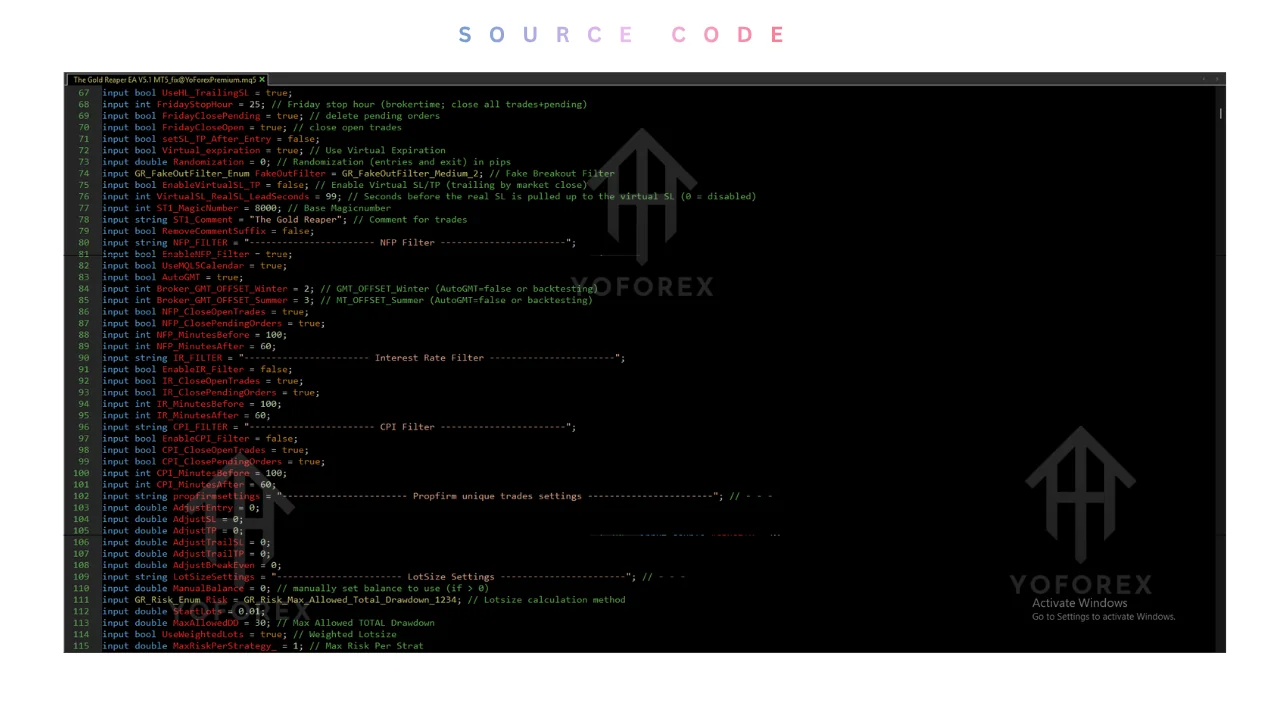Click the LotSizeSettings string line 109
The width and height of the screenshot is (1280, 720).
(x=394, y=577)
